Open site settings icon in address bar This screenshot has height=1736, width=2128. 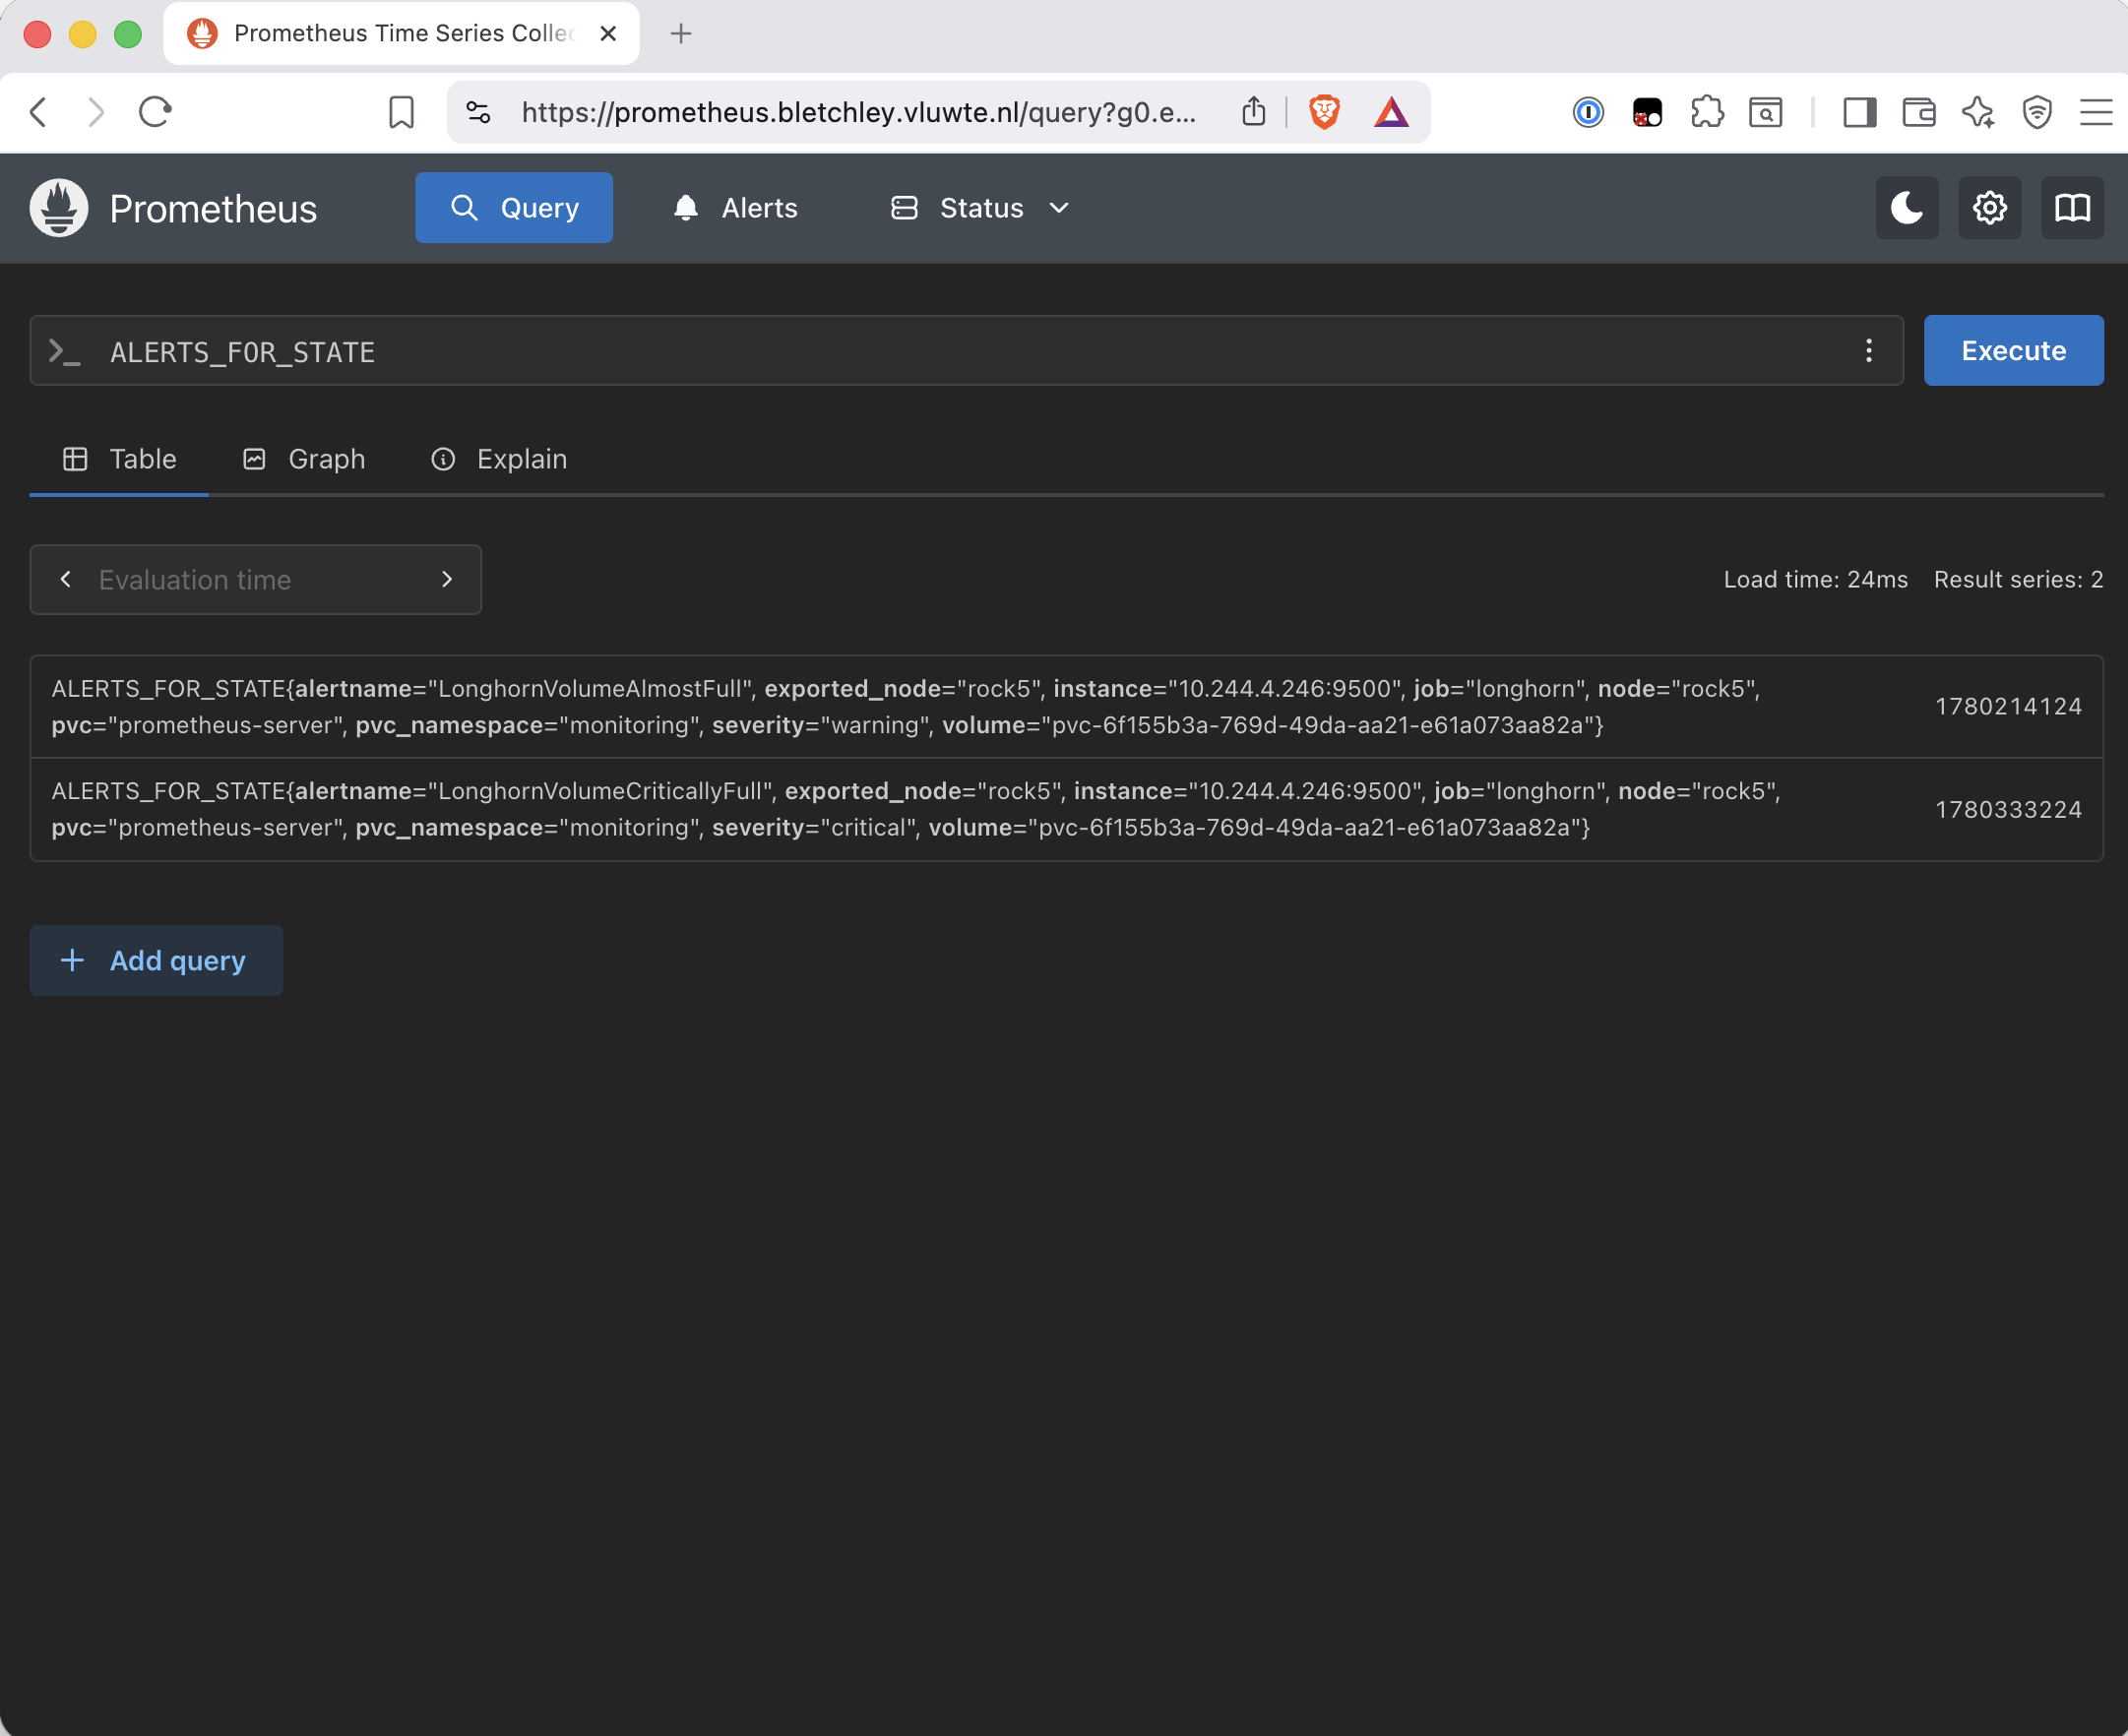pyautogui.click(x=479, y=112)
